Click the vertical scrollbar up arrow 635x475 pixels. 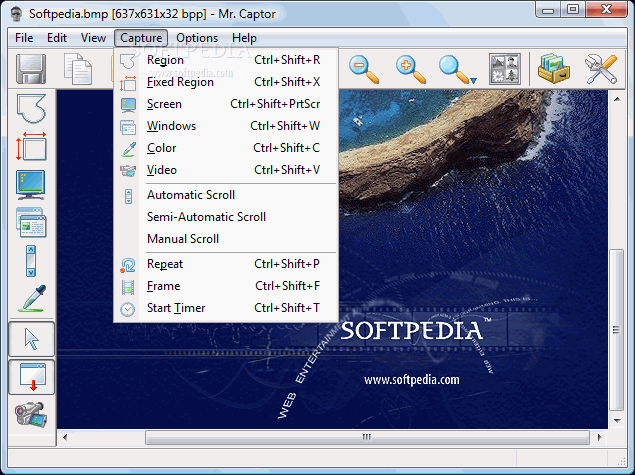(x=617, y=99)
